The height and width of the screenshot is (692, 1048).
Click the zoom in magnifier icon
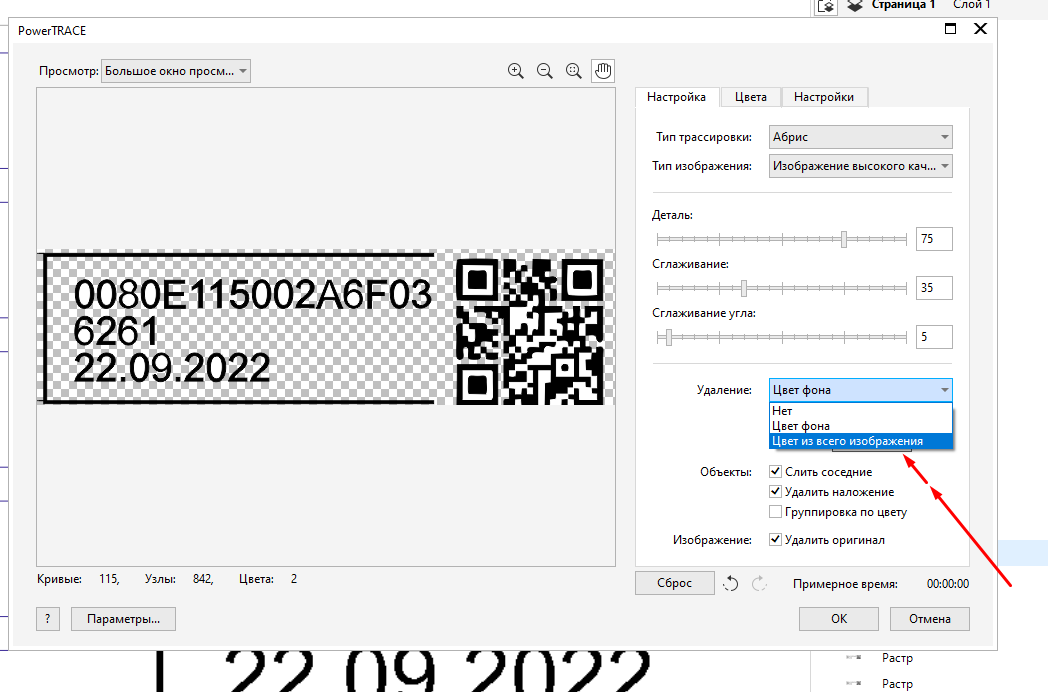tap(515, 71)
